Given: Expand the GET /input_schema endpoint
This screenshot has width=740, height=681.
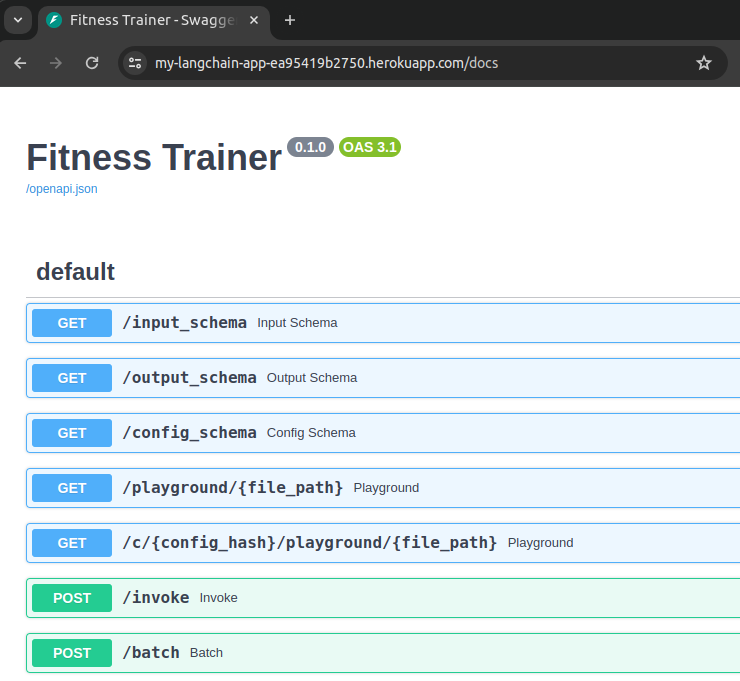Looking at the screenshot, I should [383, 323].
